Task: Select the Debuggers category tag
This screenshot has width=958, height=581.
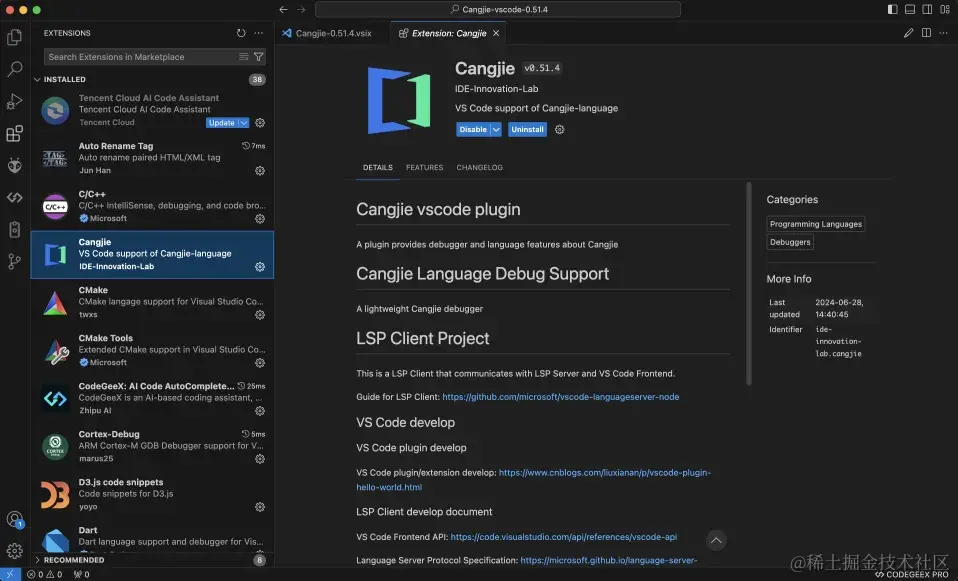Action: pyautogui.click(x=790, y=242)
